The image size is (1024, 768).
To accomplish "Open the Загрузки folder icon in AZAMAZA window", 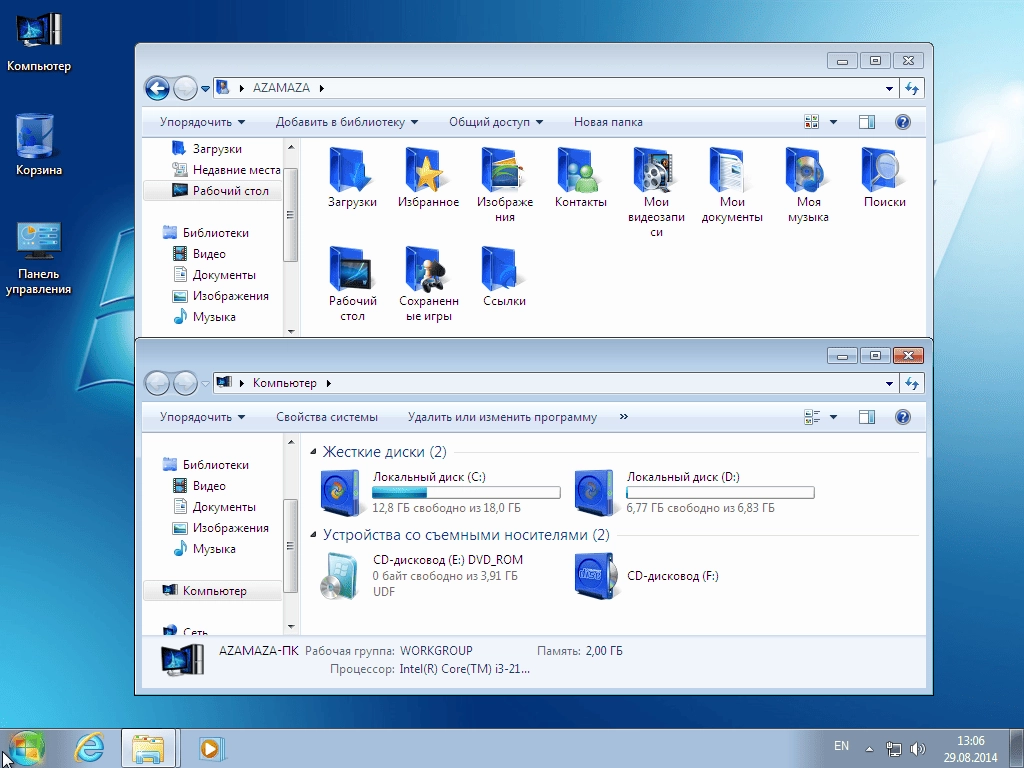I will pyautogui.click(x=352, y=178).
